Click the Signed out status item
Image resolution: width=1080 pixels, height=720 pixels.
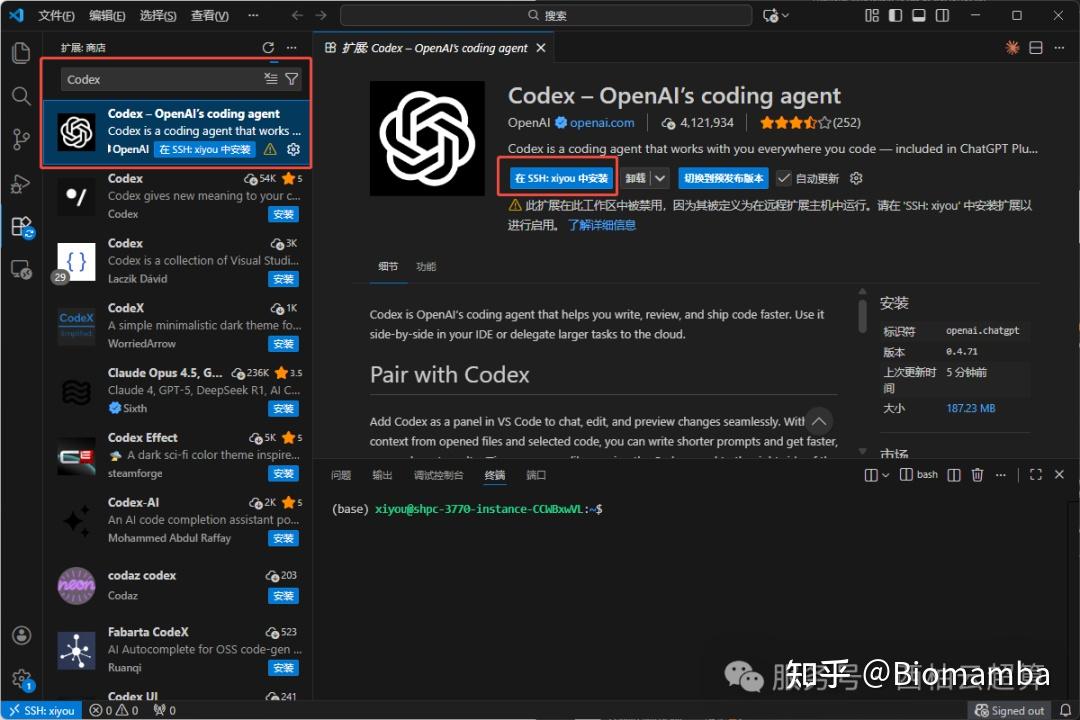click(1009, 710)
